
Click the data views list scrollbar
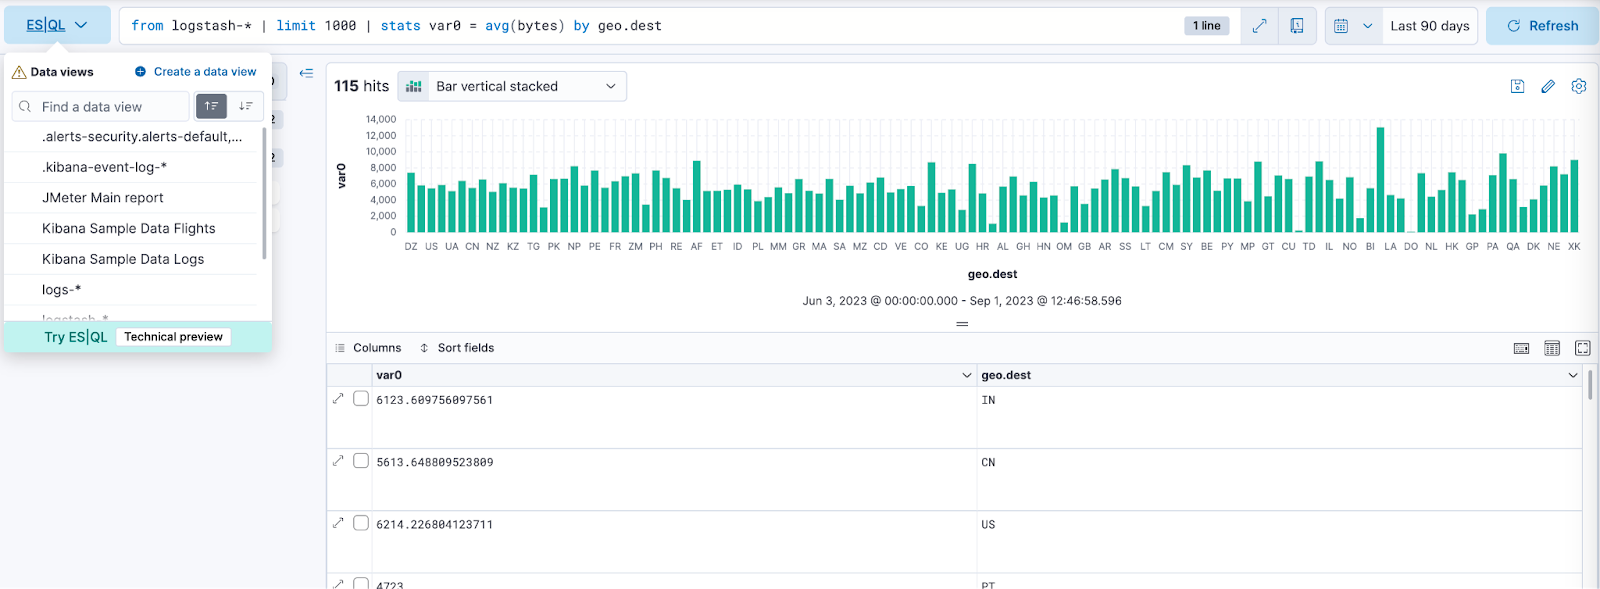tap(264, 192)
